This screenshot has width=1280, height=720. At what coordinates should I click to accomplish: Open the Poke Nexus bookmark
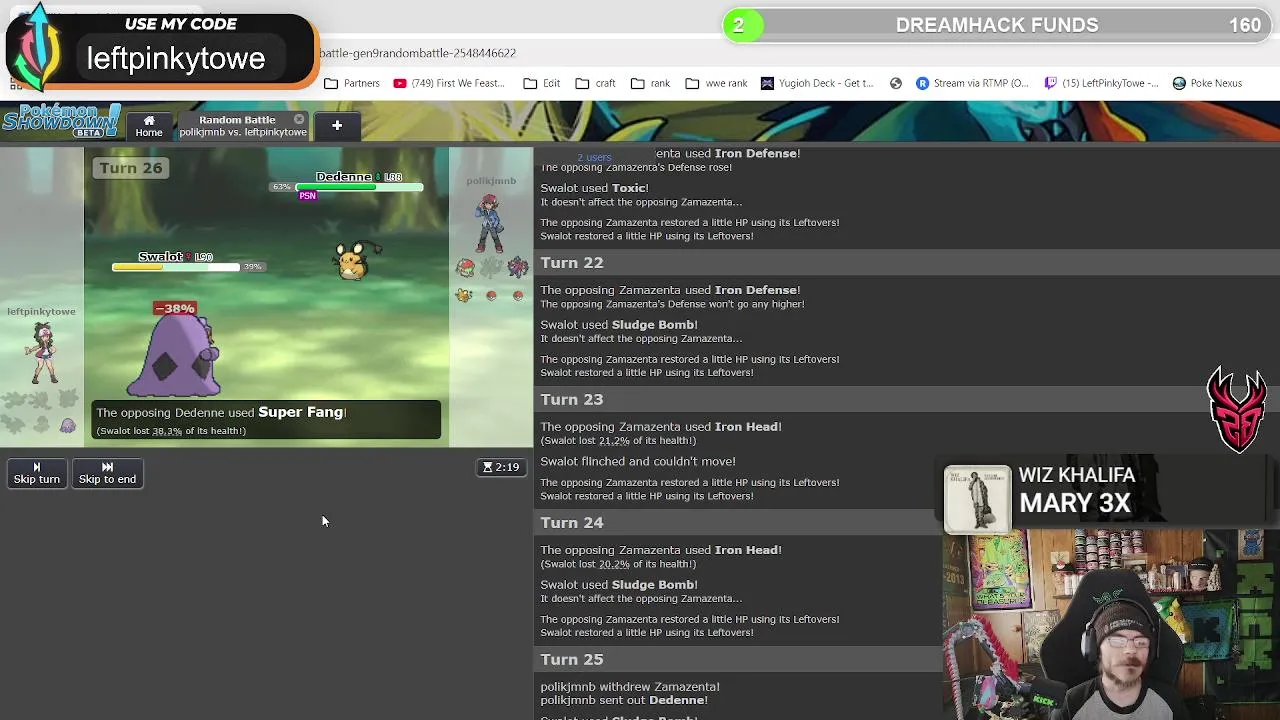[x=1207, y=83]
